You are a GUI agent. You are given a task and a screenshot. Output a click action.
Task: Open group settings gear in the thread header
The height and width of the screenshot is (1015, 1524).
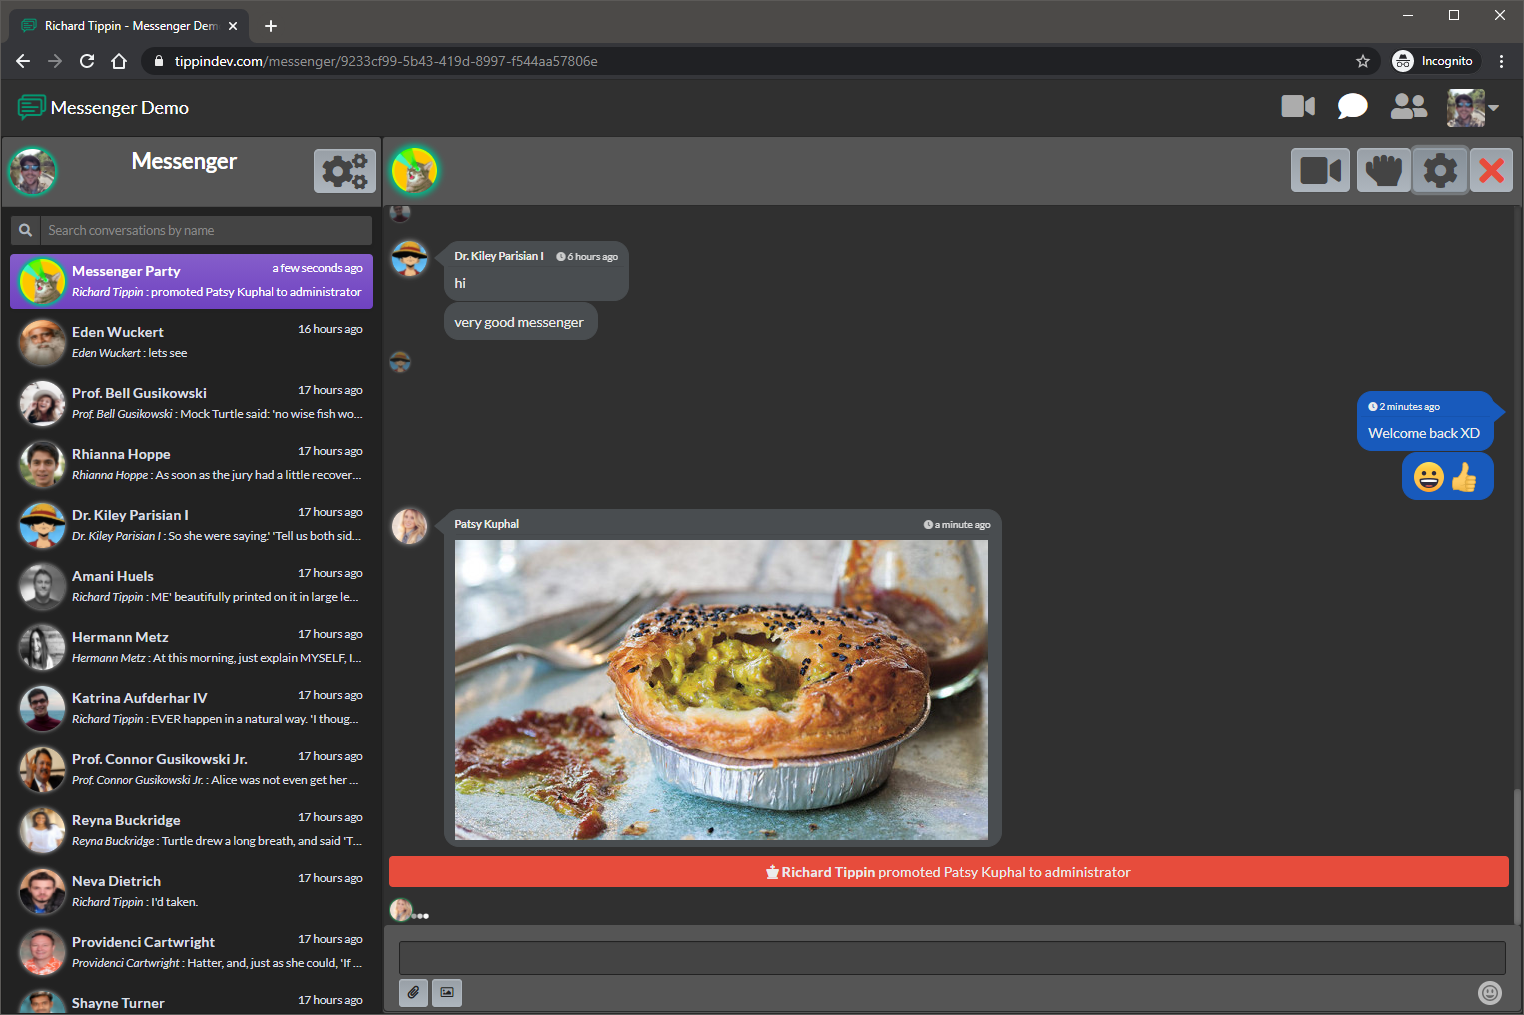pos(1440,170)
